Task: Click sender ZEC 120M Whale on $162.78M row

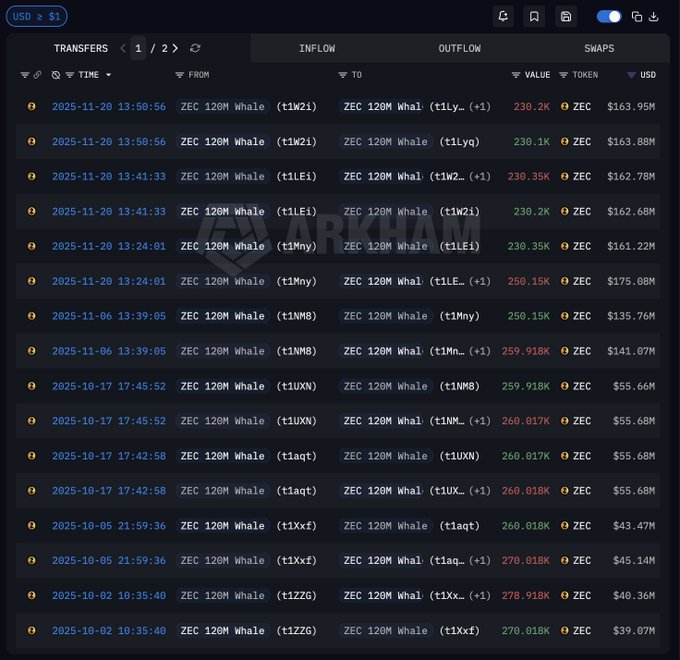Action: 222,176
